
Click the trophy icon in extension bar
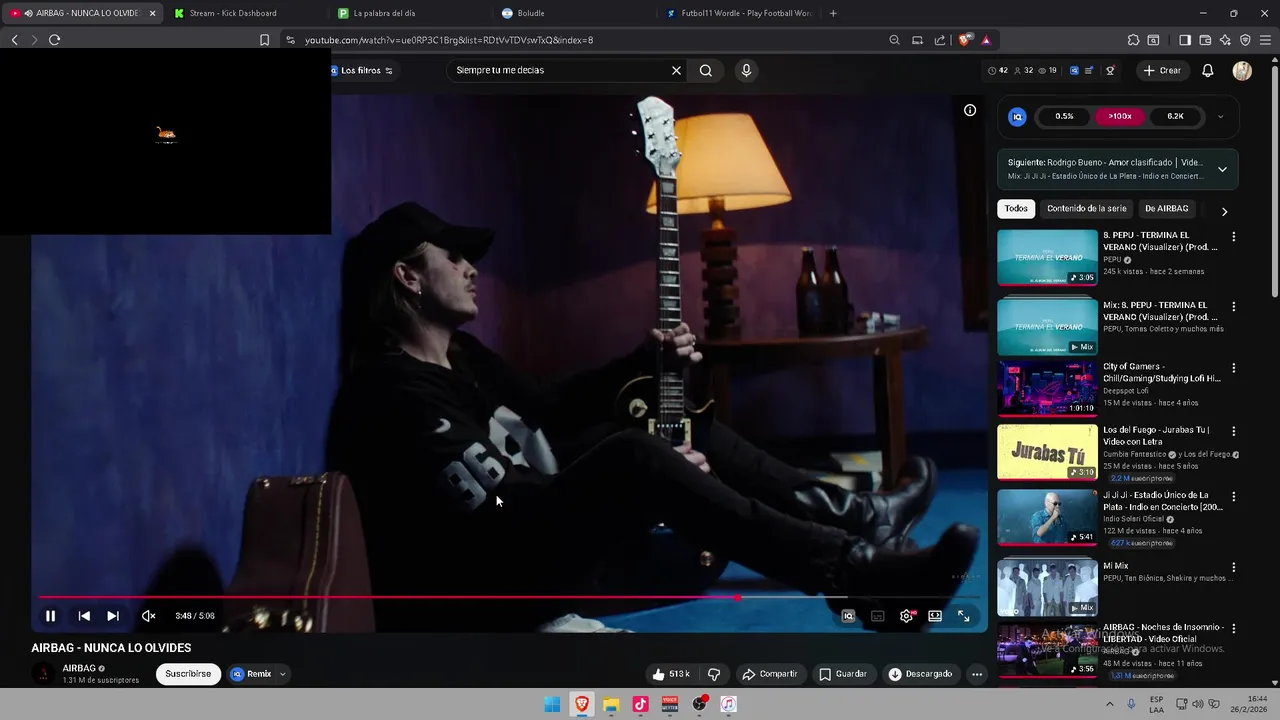(x=1110, y=70)
